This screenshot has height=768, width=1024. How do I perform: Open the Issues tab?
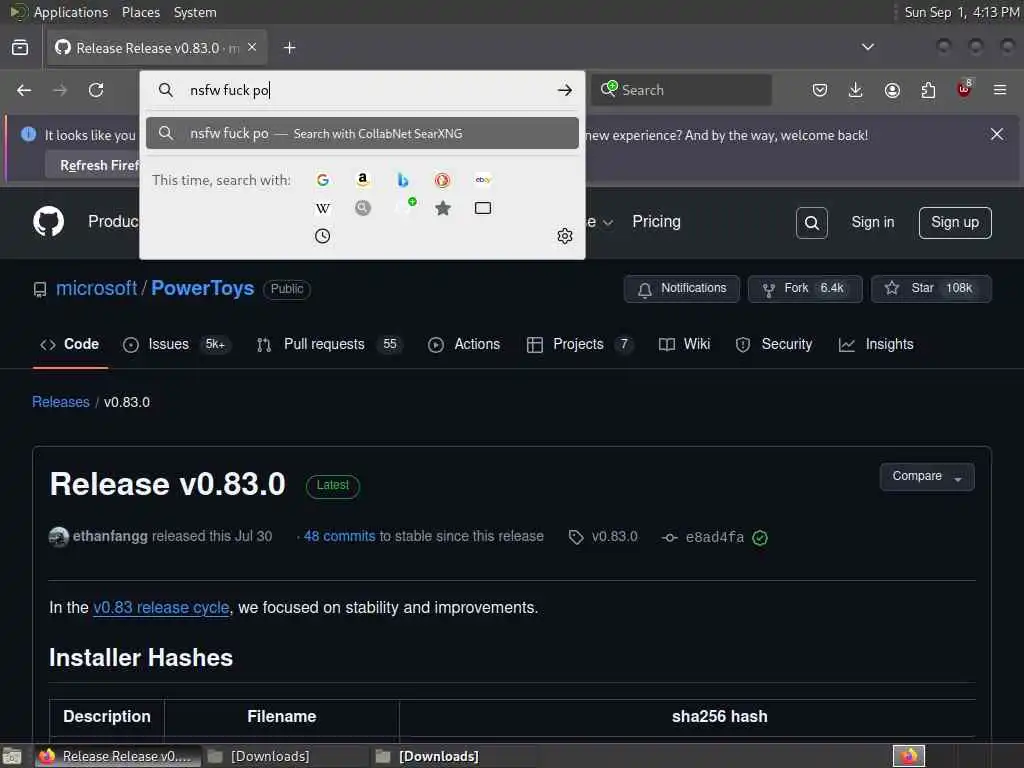175,344
